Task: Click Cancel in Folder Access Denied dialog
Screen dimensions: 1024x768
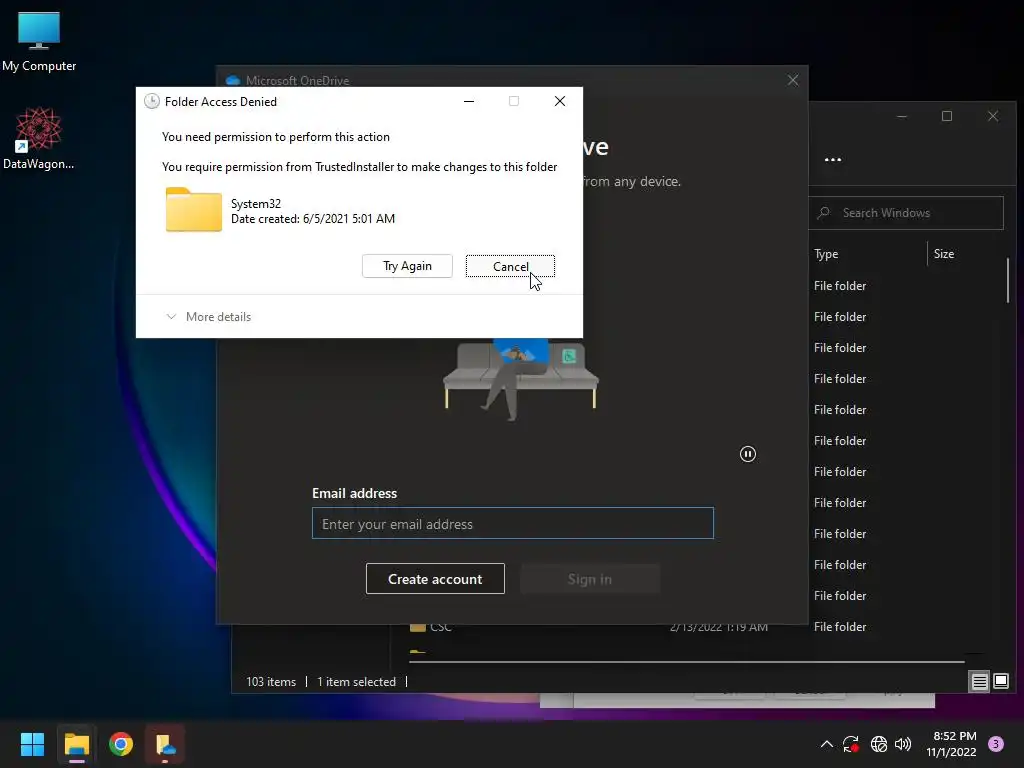Action: click(x=510, y=266)
